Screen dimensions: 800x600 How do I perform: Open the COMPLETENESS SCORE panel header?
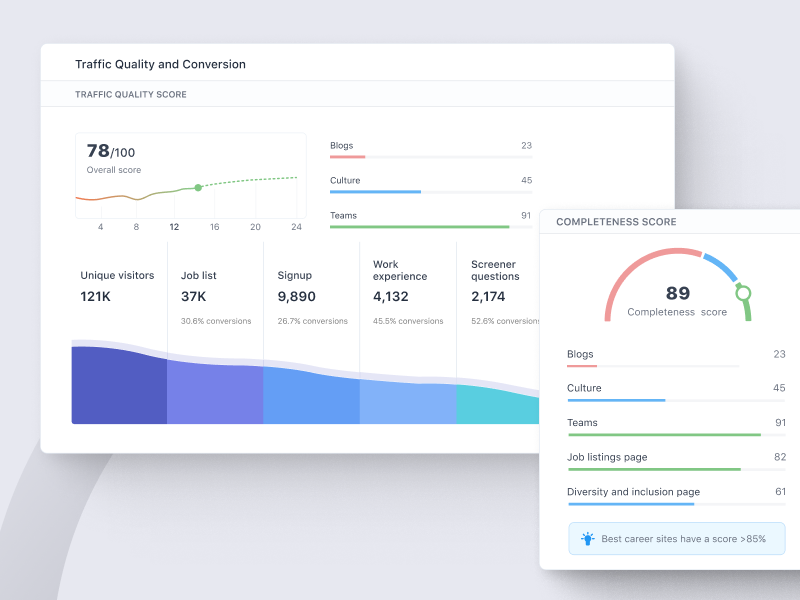point(616,222)
